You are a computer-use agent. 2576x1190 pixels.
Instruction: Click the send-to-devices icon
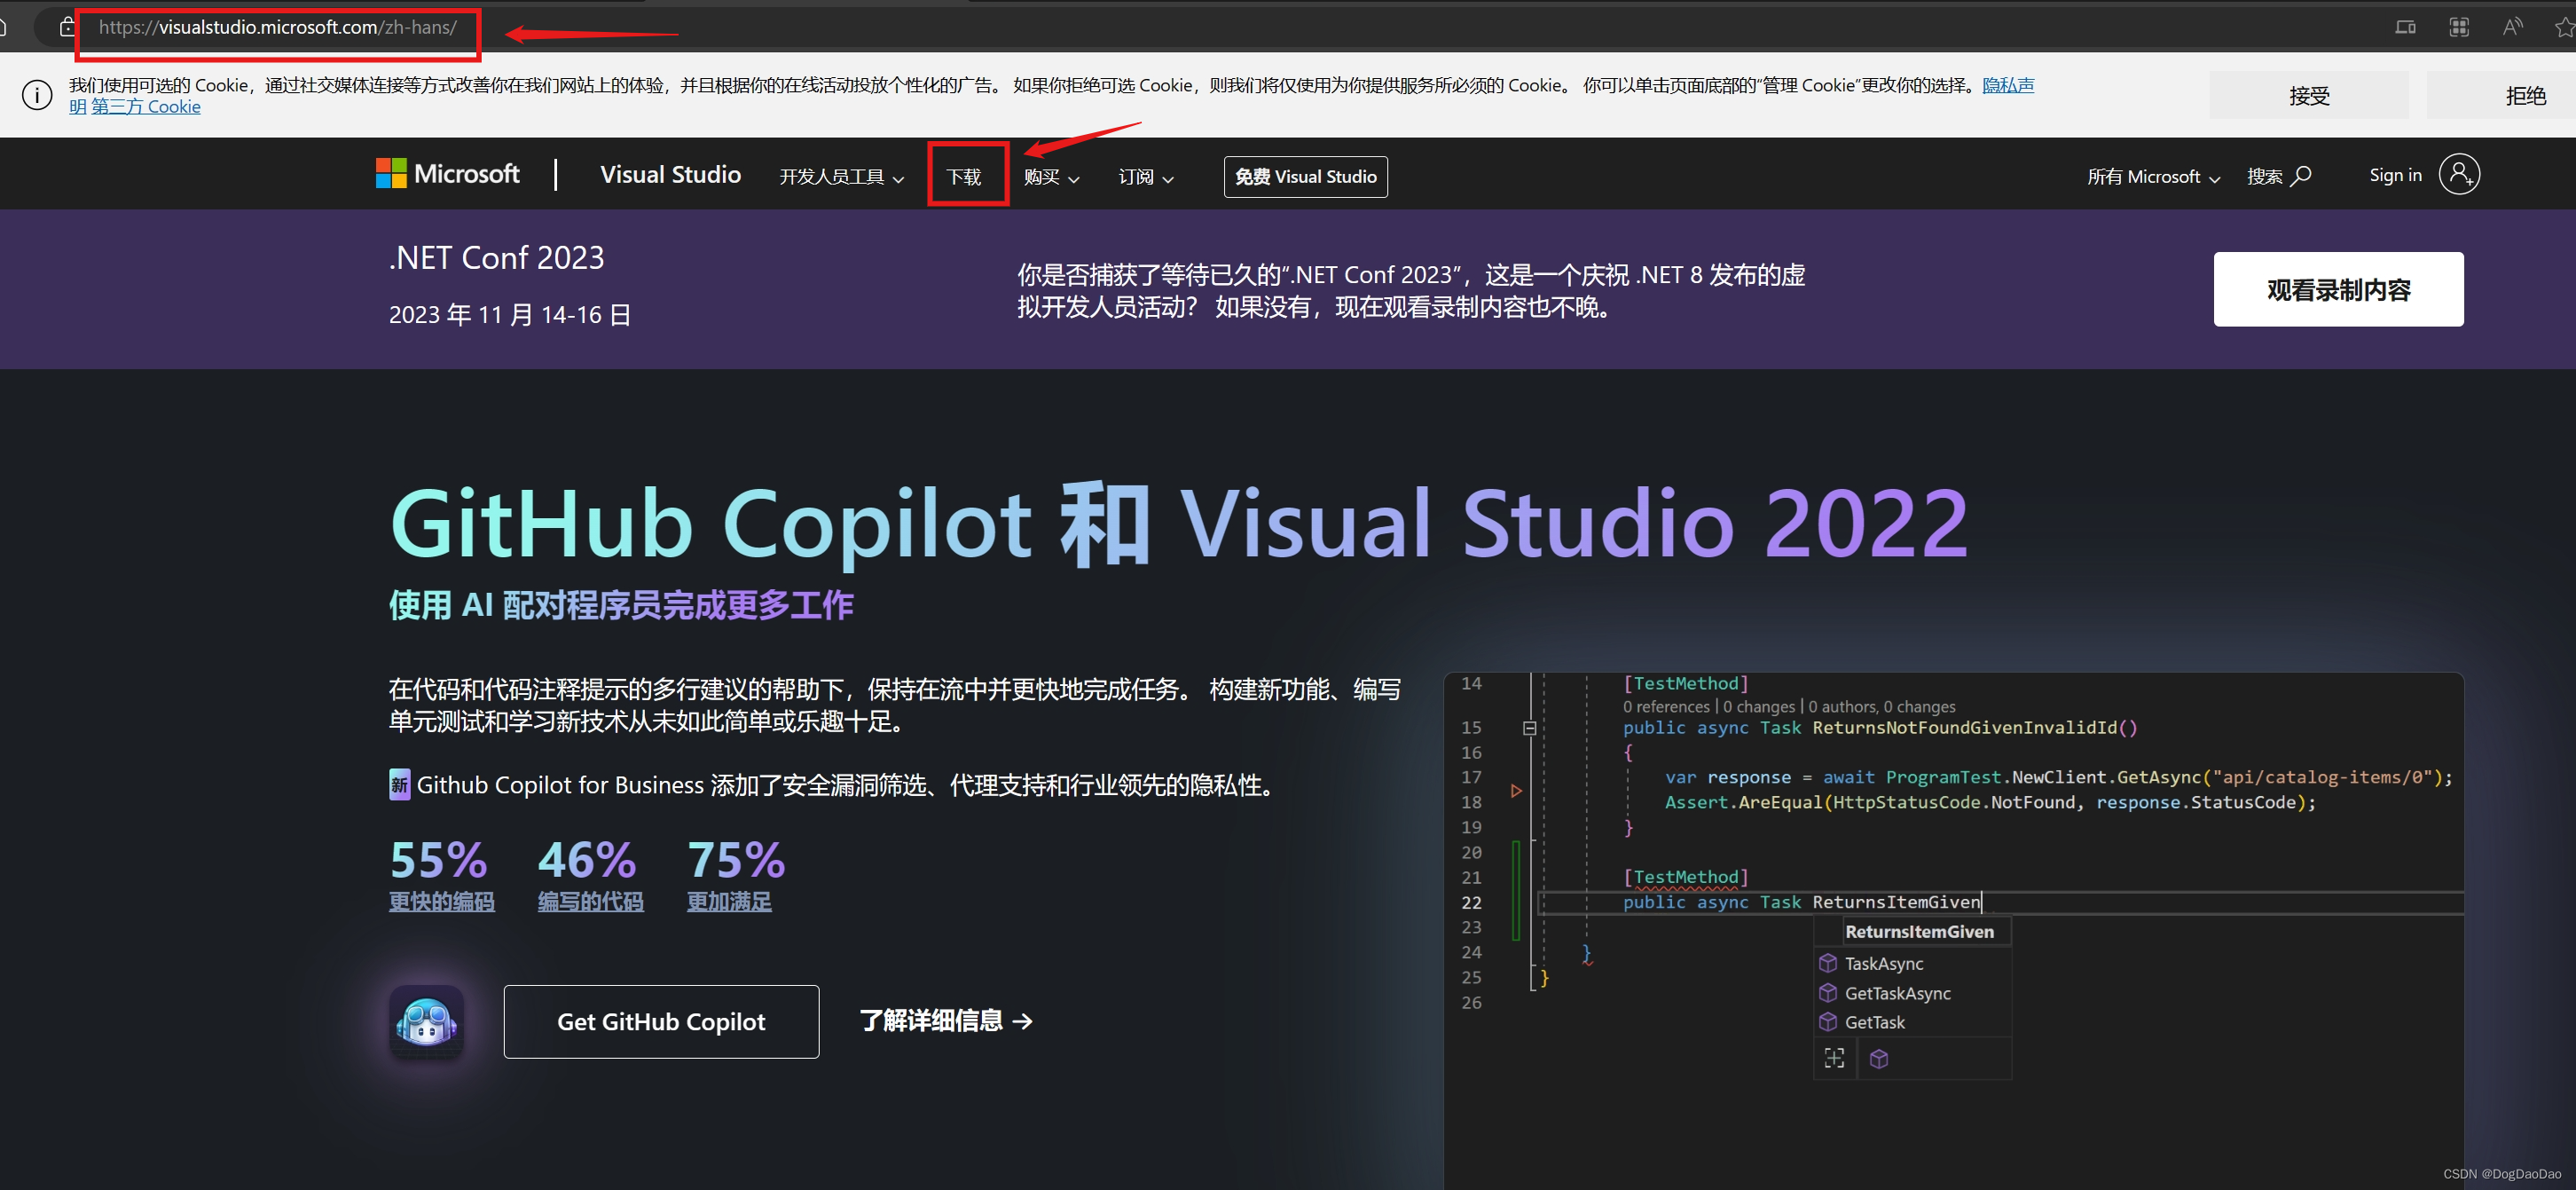2405,27
